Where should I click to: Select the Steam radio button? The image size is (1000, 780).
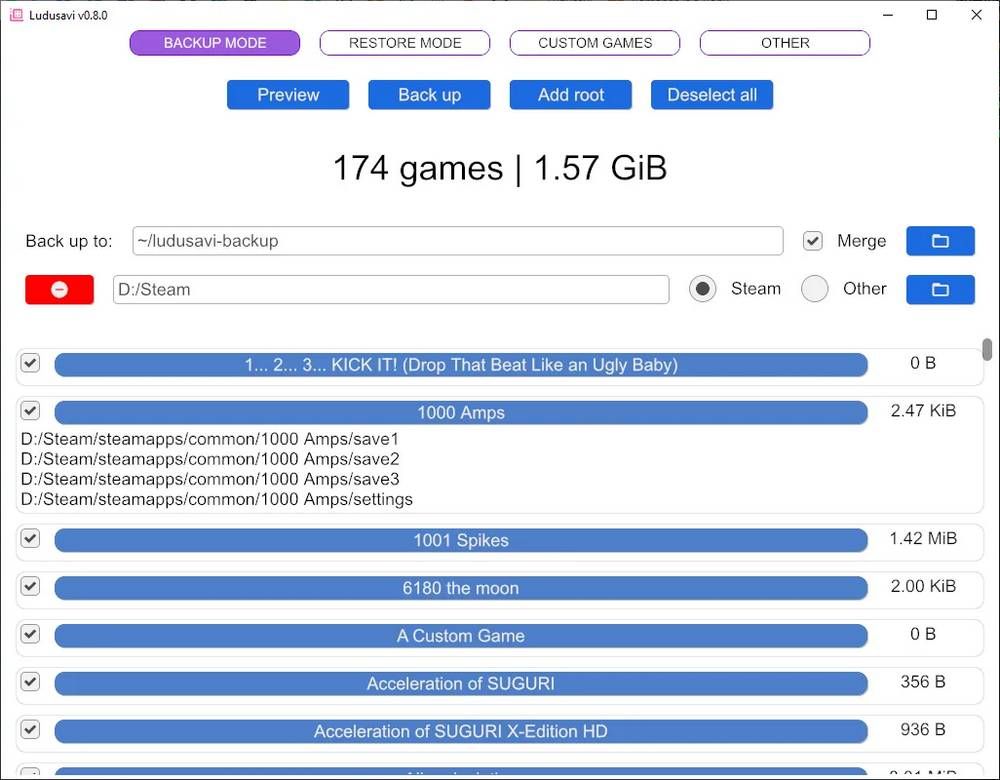tap(703, 289)
